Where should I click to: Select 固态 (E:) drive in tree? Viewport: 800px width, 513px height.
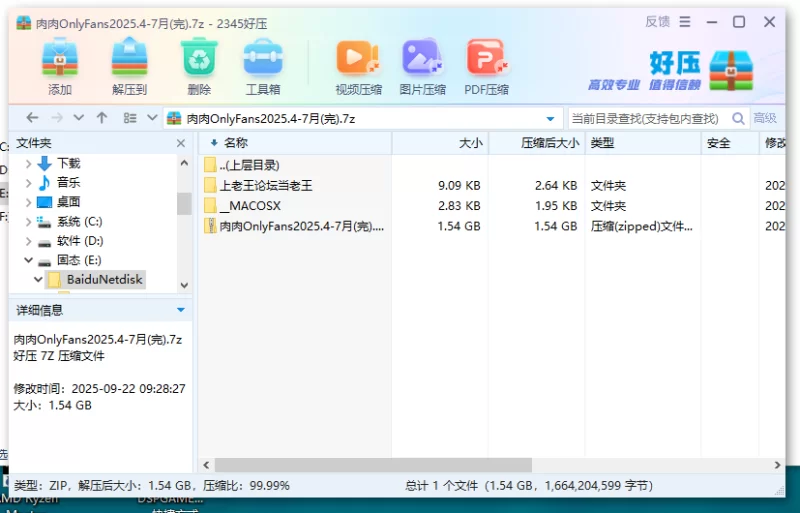(x=79, y=260)
